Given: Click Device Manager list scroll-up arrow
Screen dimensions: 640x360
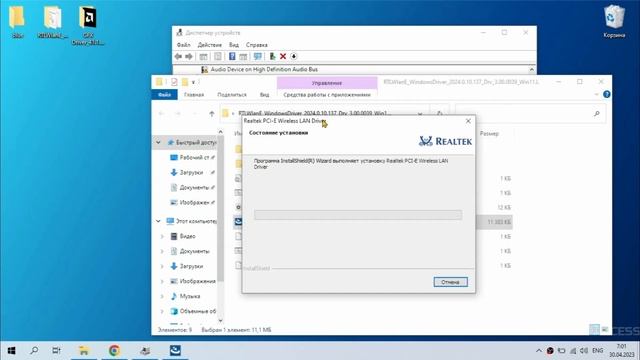Looking at the screenshot, I should [531, 69].
